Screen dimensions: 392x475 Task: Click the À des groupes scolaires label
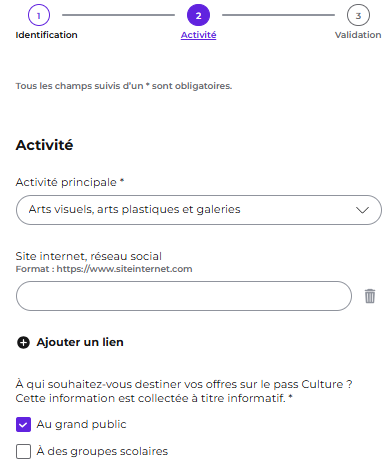(102, 451)
